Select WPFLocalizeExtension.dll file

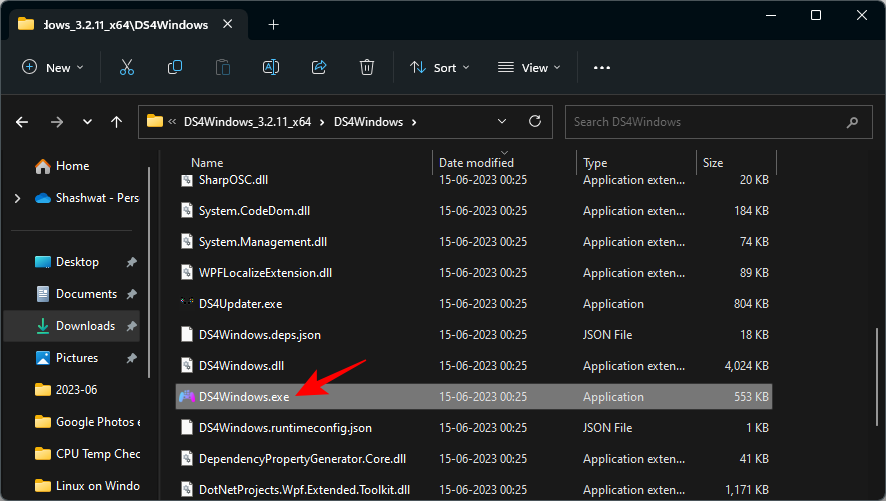[265, 273]
